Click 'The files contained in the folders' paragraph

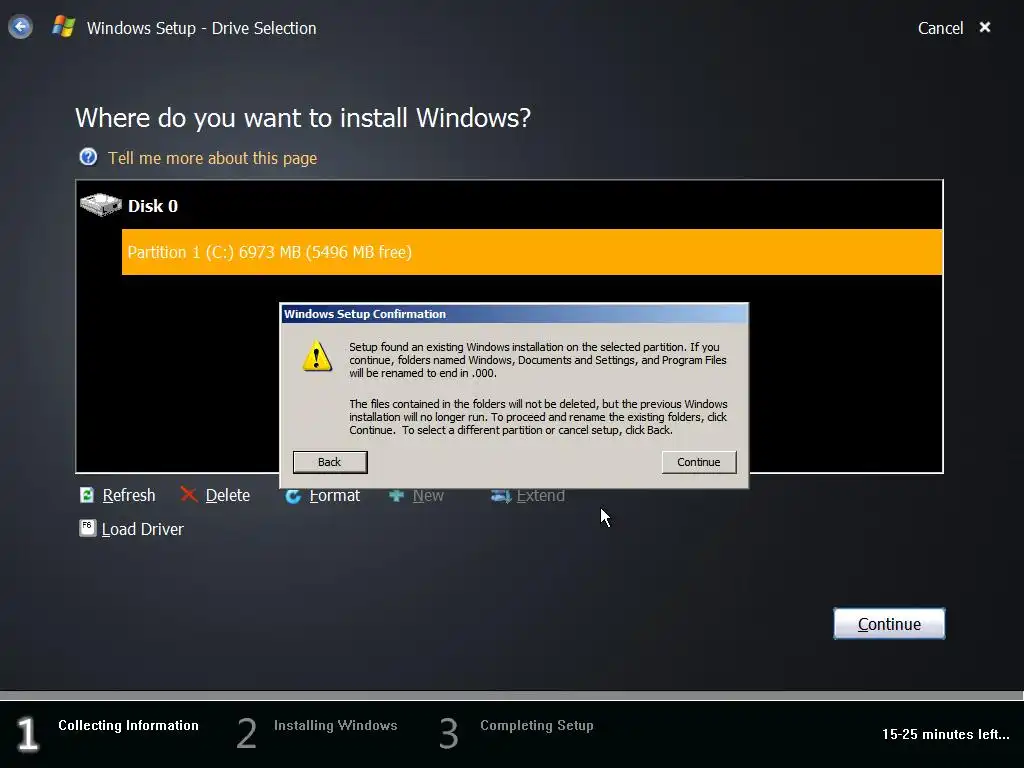537,417
